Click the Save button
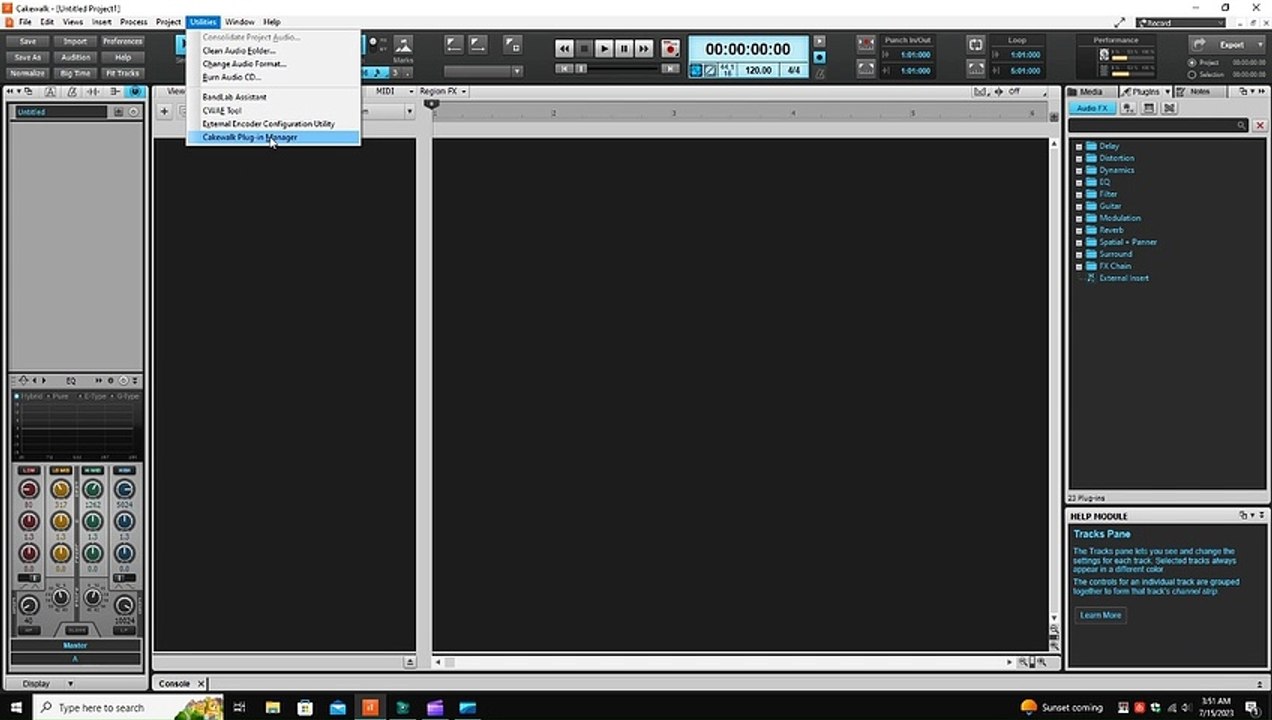 pos(28,41)
